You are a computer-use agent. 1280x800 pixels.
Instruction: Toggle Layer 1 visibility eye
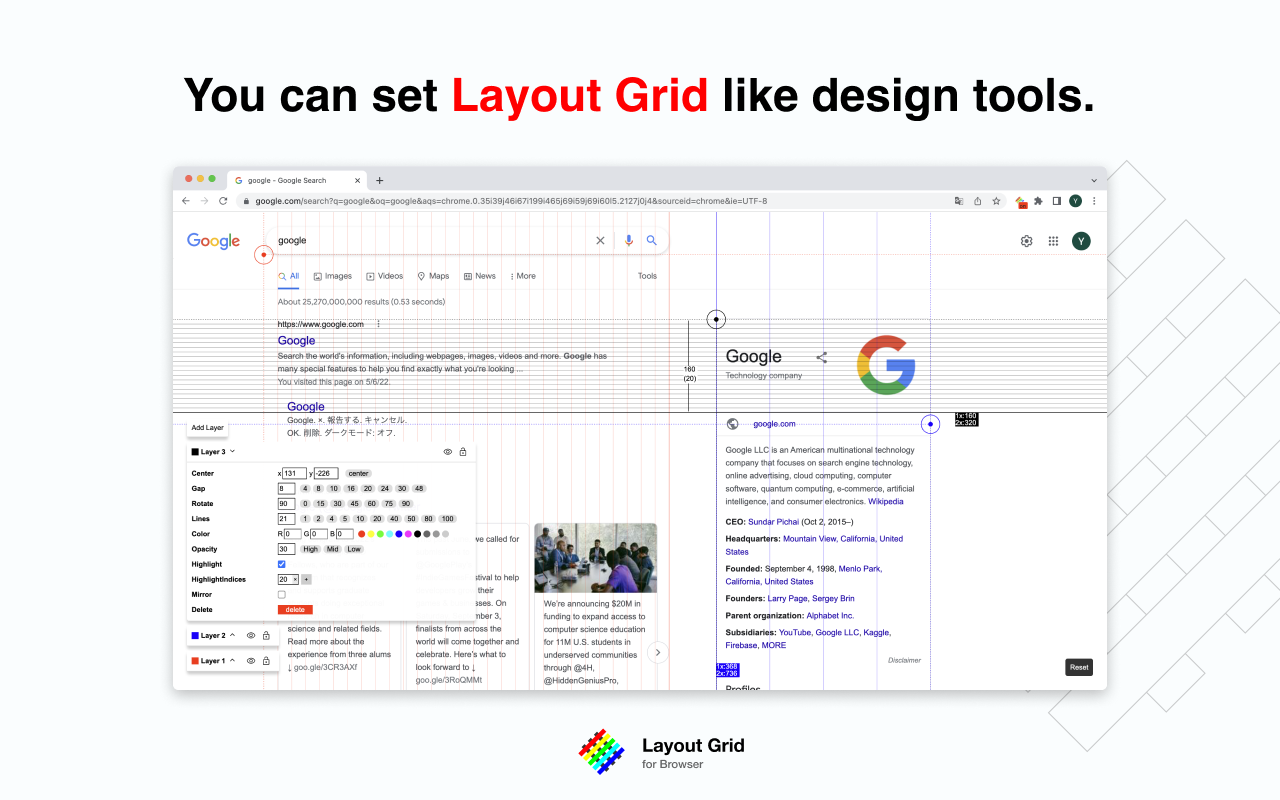click(251, 661)
